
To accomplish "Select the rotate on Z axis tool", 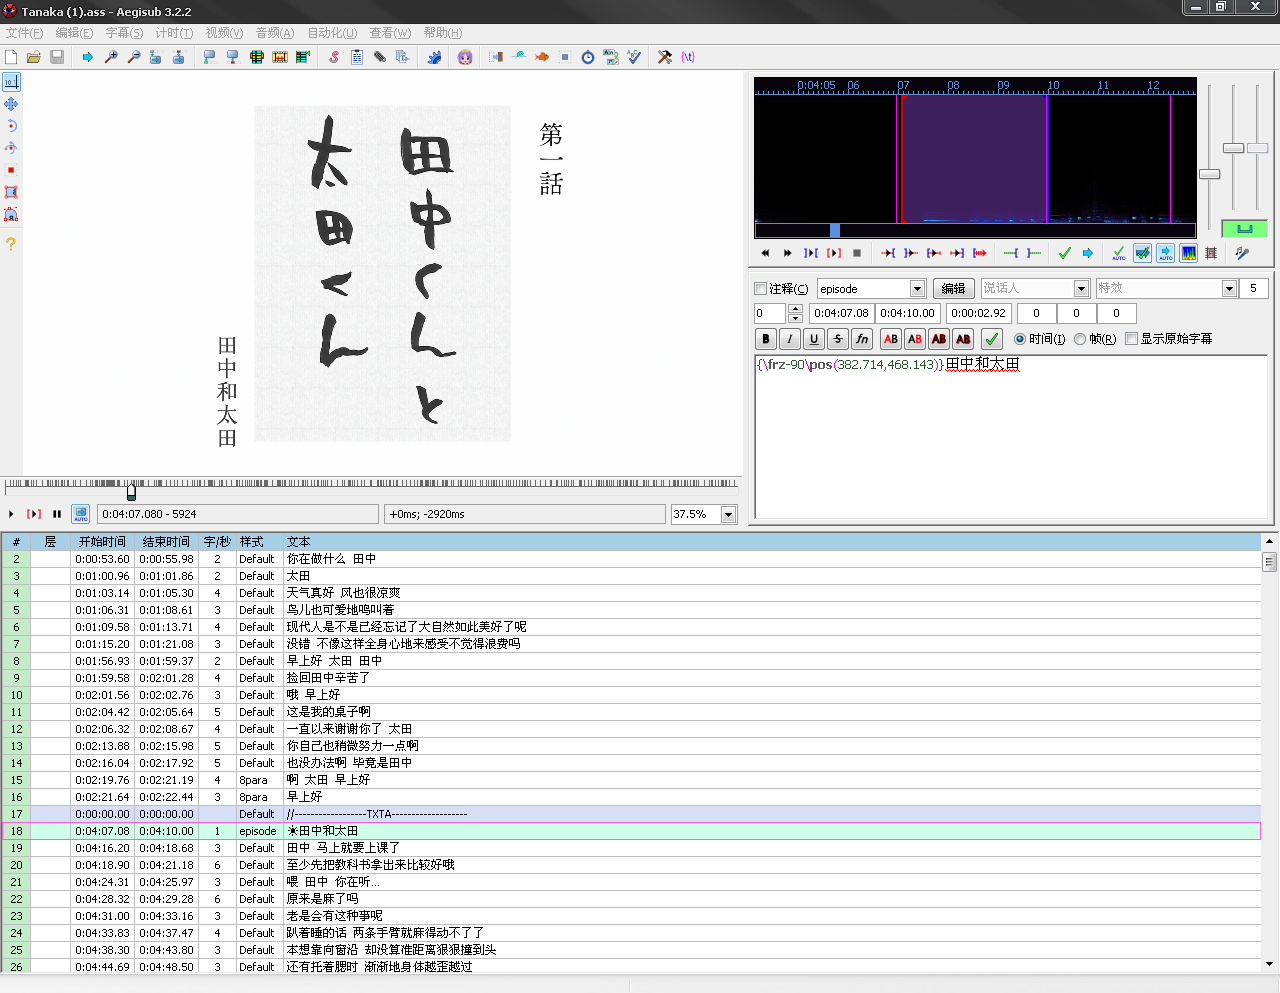I will click(11, 126).
